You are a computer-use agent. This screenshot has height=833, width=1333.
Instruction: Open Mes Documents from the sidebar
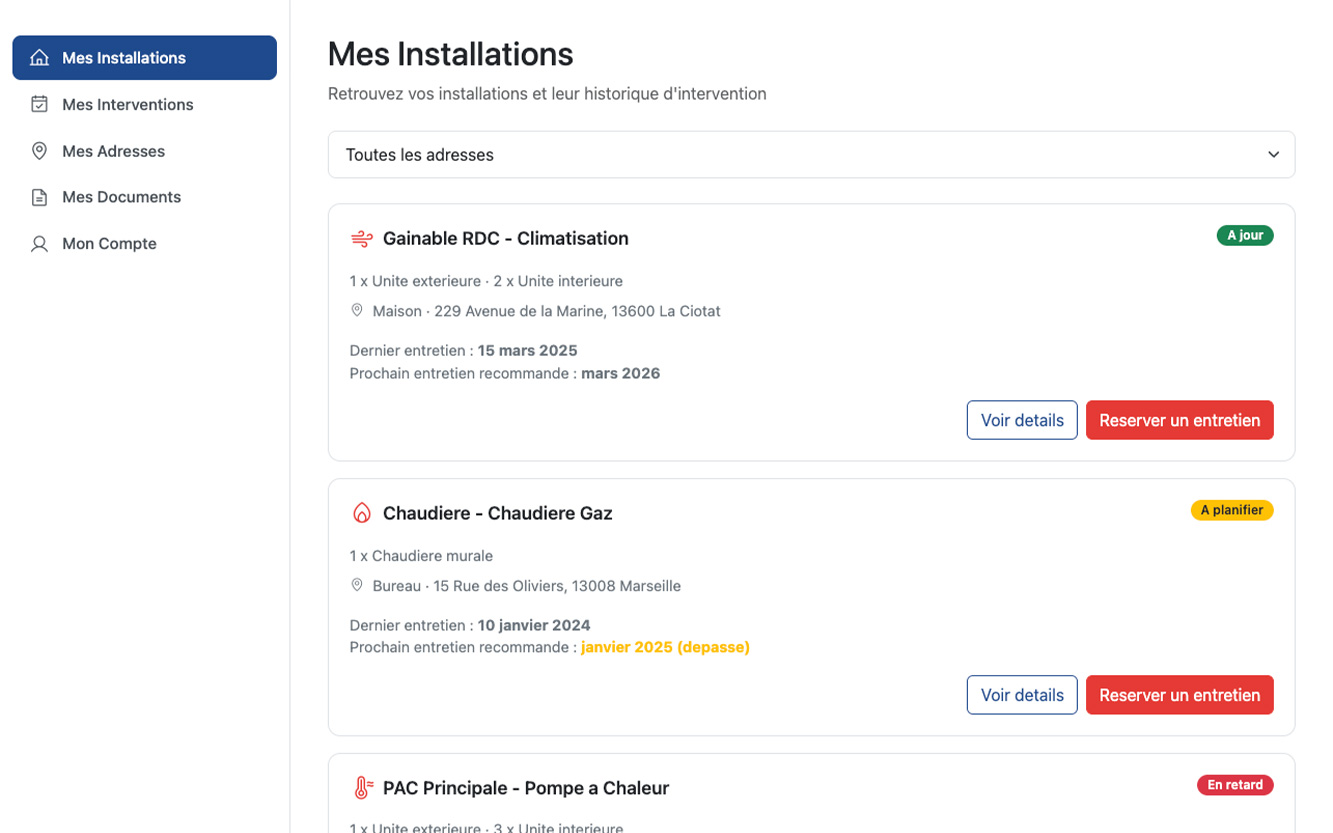pyautogui.click(x=121, y=197)
